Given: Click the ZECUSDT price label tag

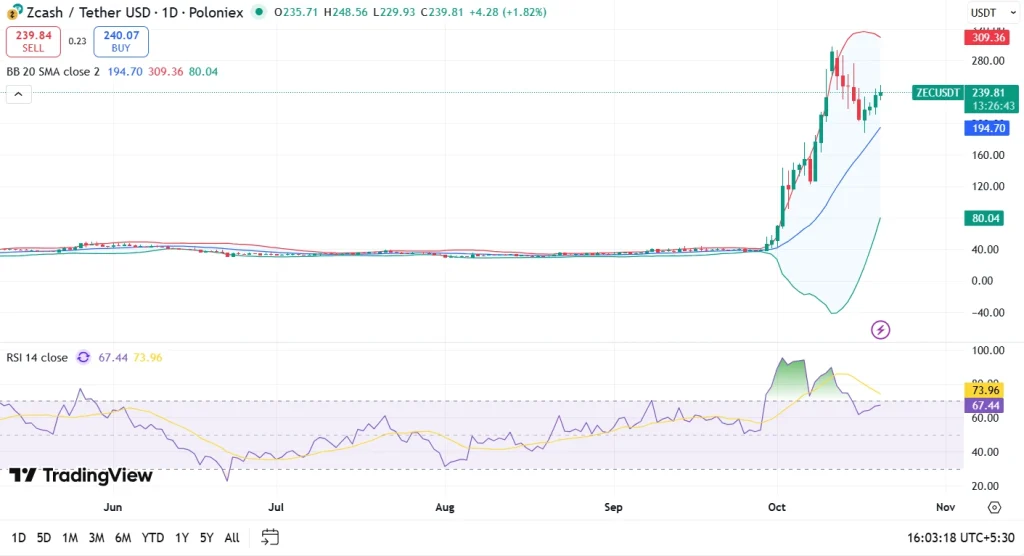Looking at the screenshot, I should (936, 93).
